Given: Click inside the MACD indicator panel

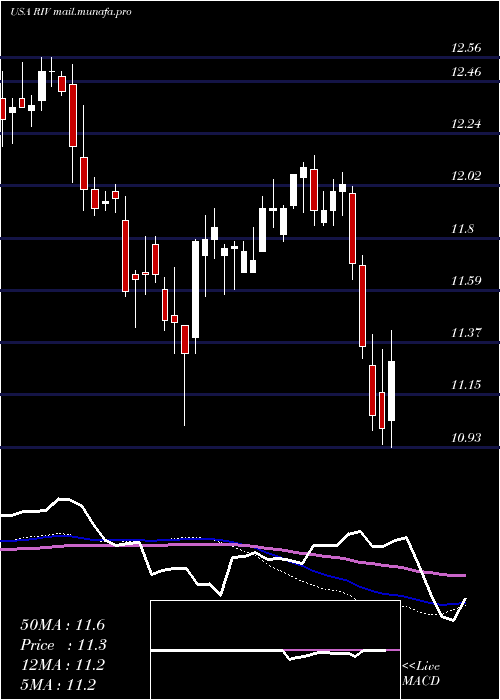Looking at the screenshot, I should click(275, 650).
